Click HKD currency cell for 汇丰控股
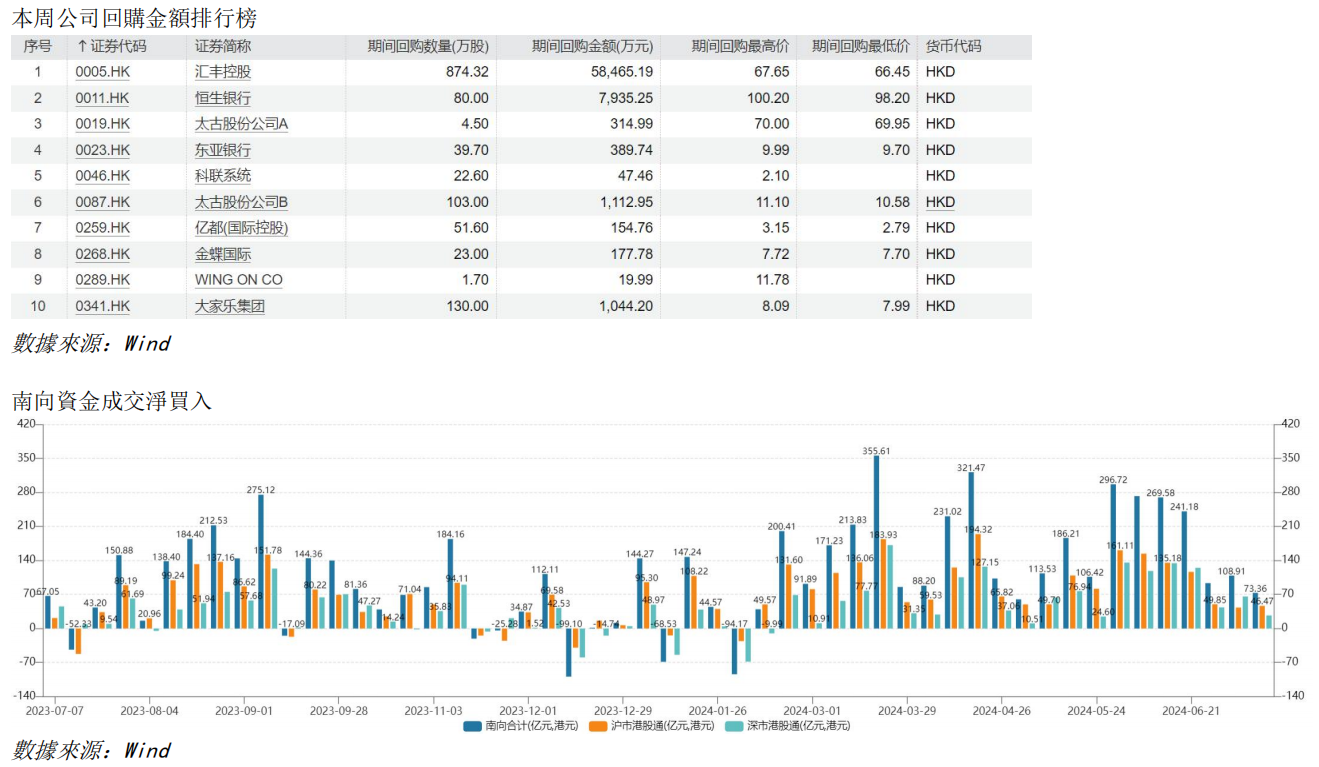 (x=940, y=72)
